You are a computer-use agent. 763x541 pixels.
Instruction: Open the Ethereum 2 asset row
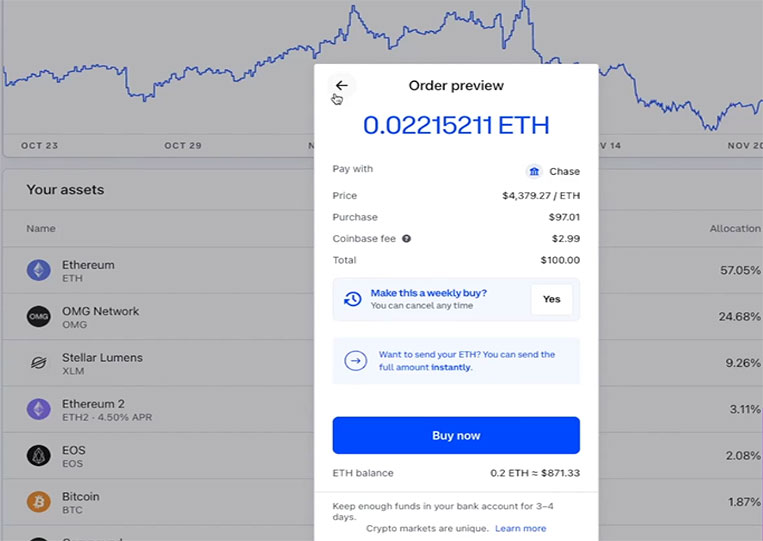click(158, 410)
